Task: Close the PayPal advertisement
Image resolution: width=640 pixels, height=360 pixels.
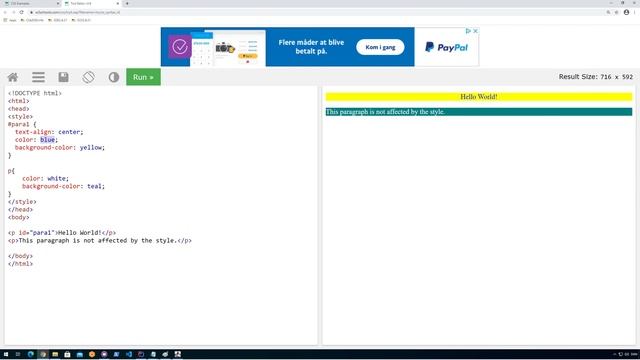Action: 475,31
